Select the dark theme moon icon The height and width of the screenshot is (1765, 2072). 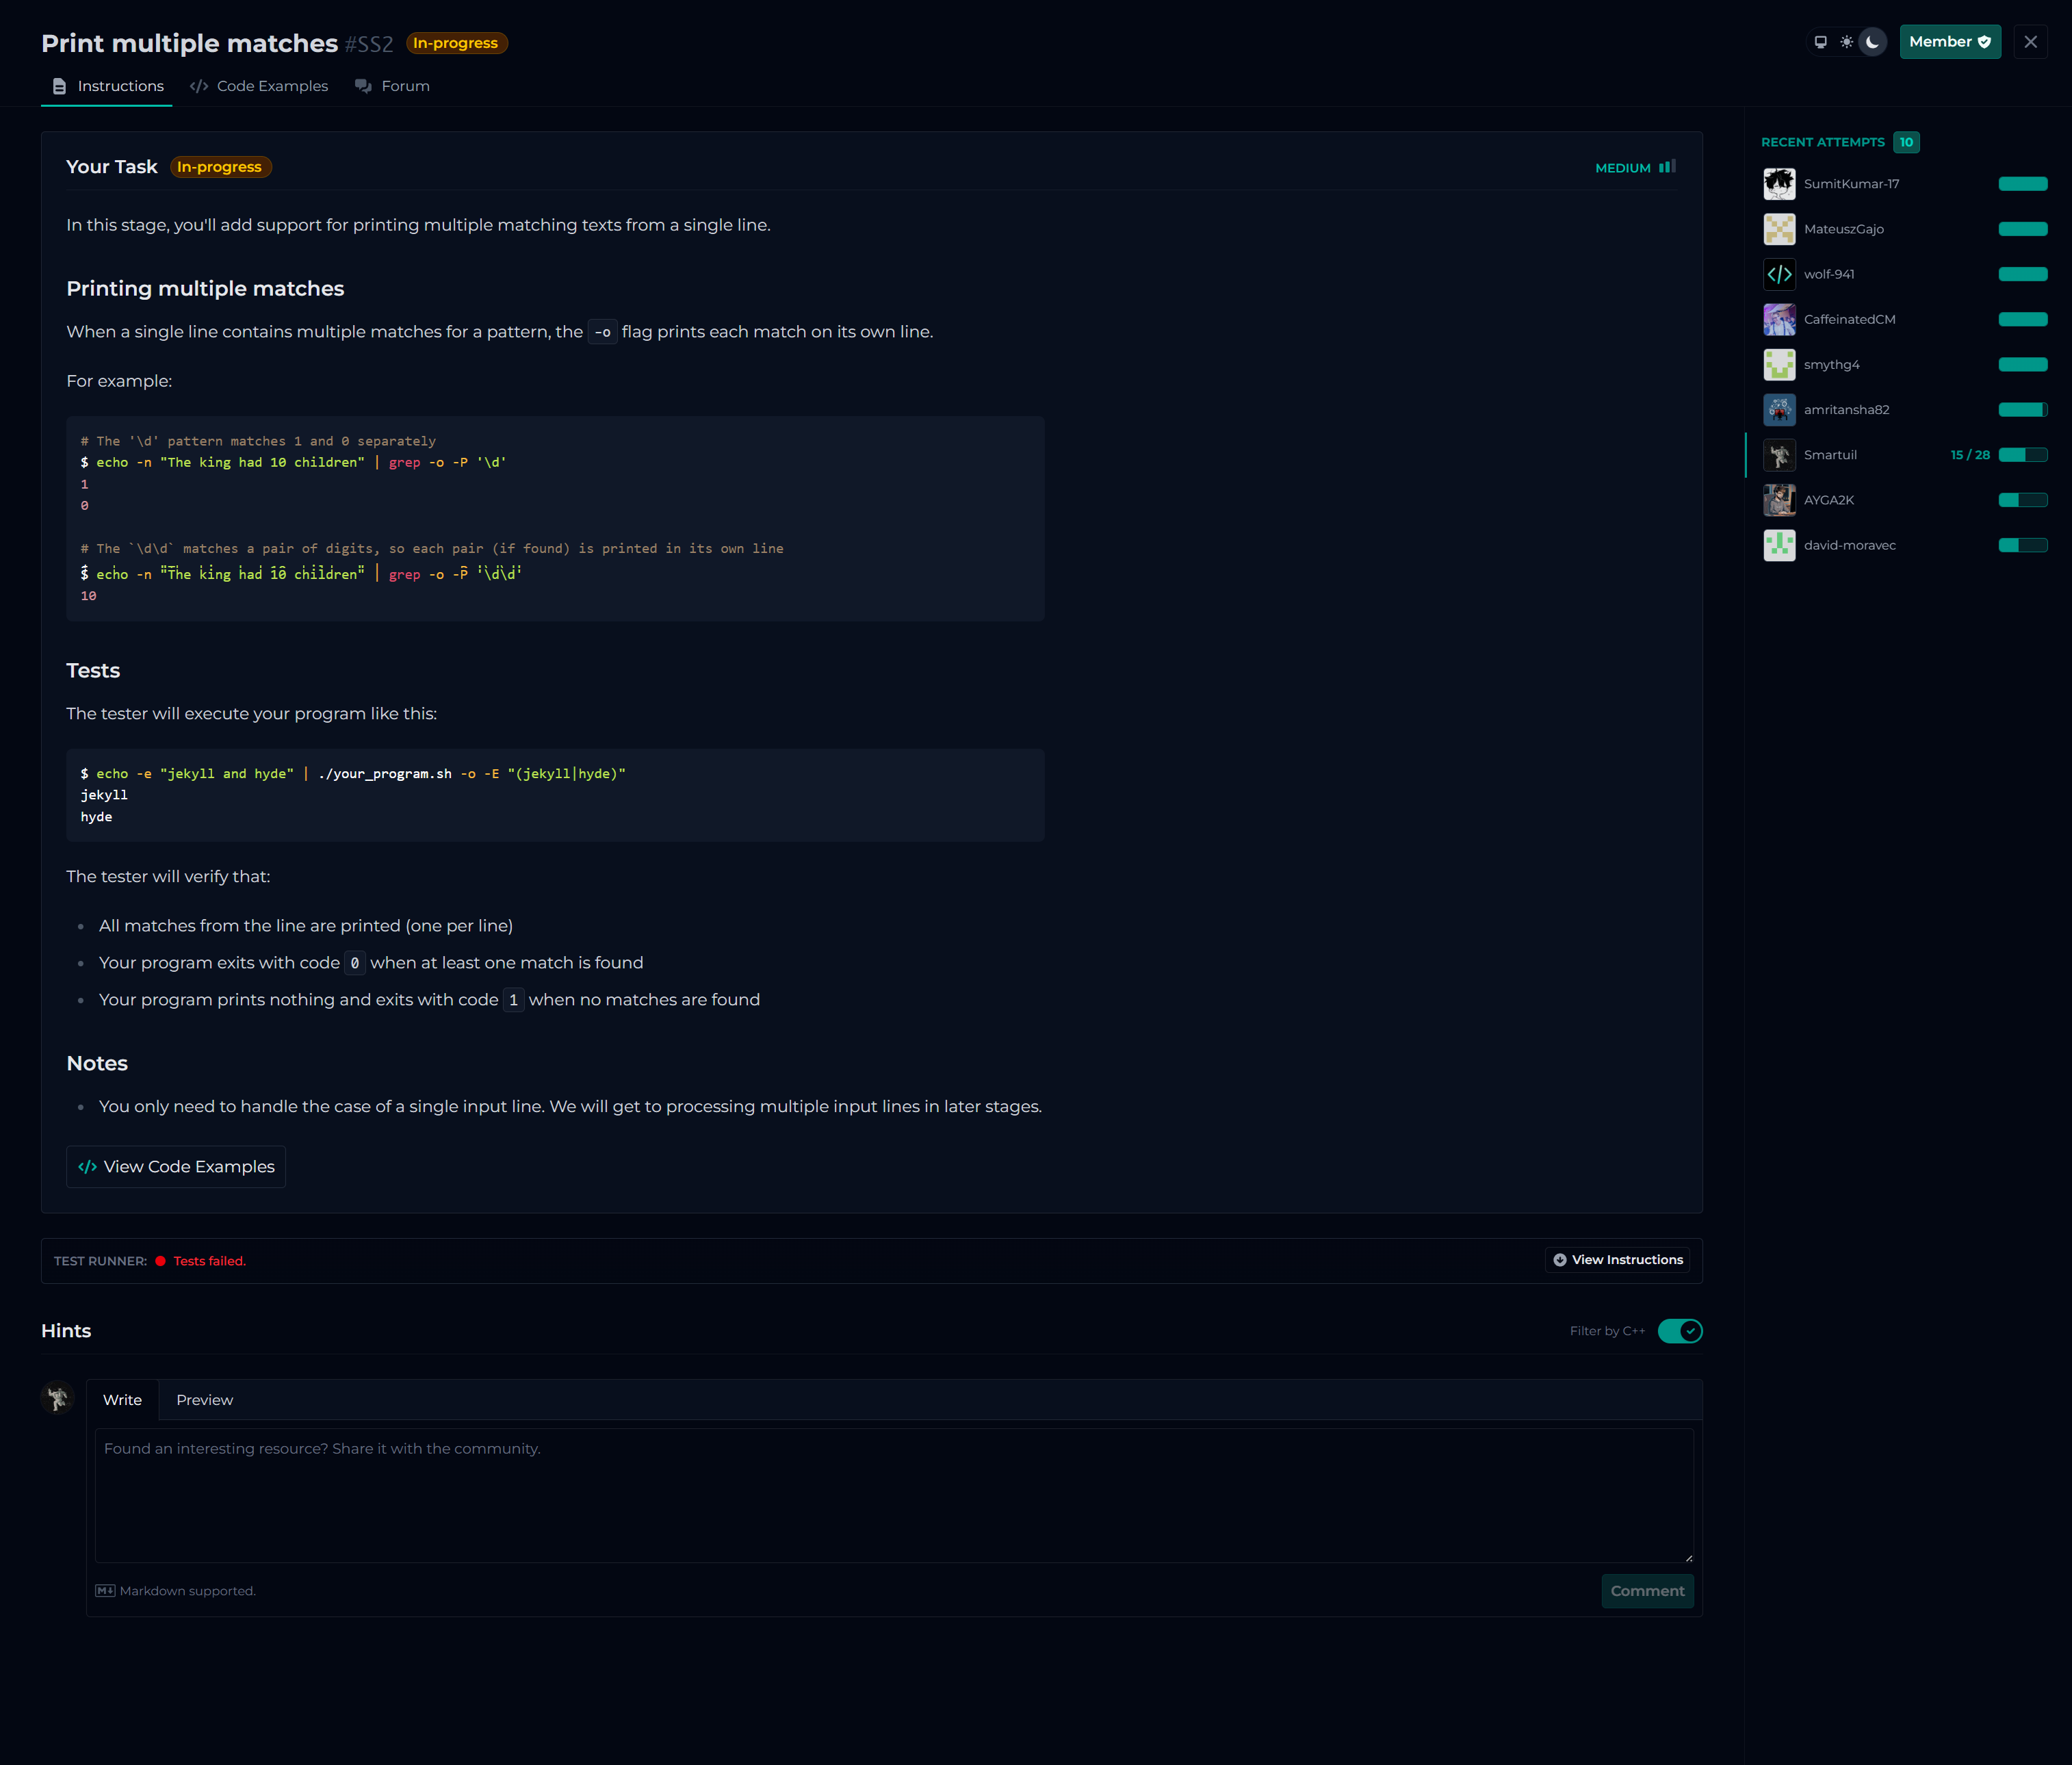pyautogui.click(x=1872, y=42)
